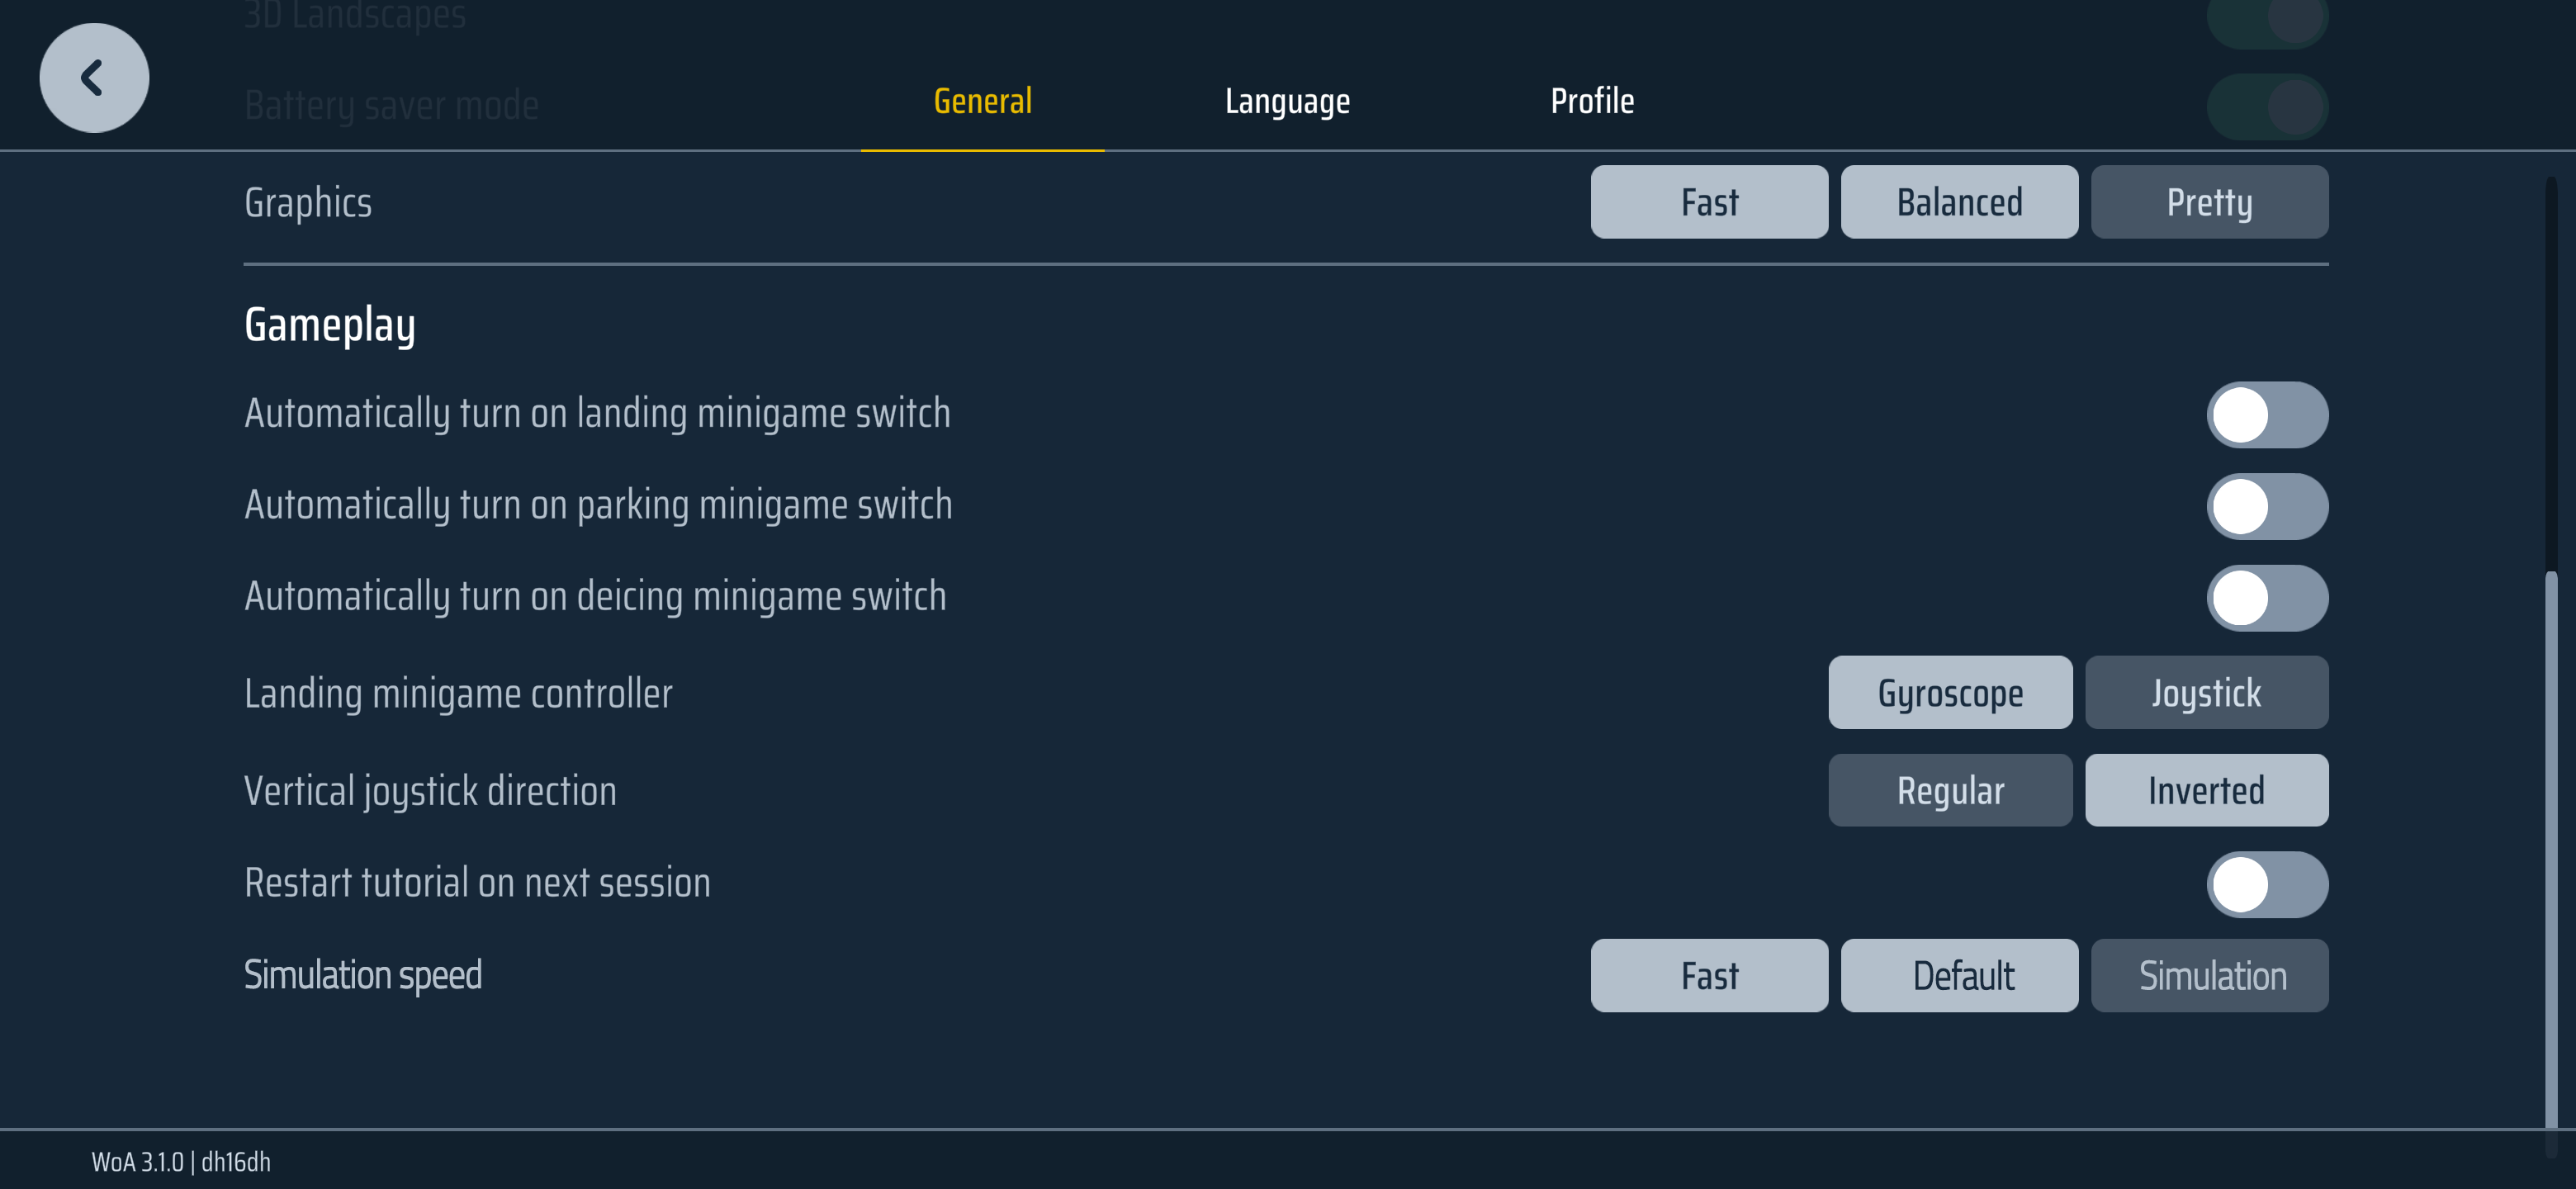The width and height of the screenshot is (2576, 1189).
Task: Toggle Battery saver mode switch
Action: (x=2266, y=106)
